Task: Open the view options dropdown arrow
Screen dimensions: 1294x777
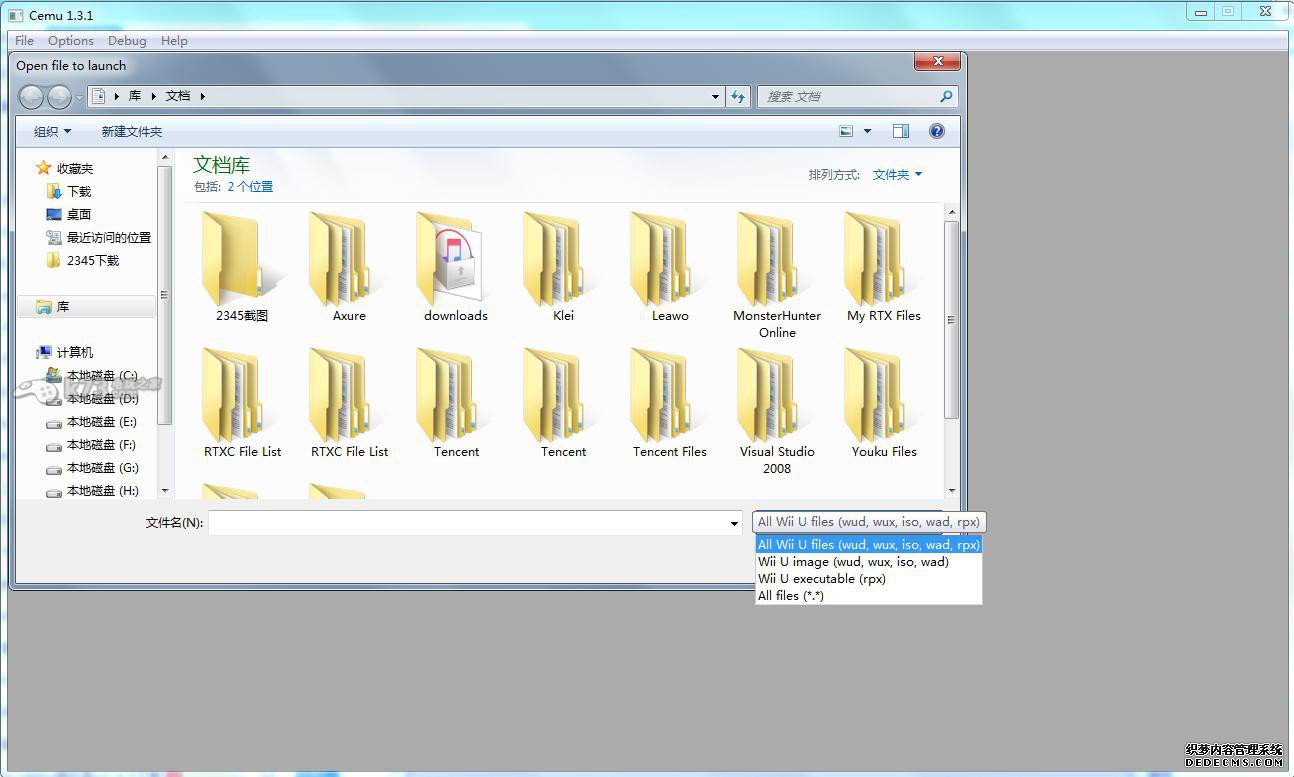Action: coord(867,131)
